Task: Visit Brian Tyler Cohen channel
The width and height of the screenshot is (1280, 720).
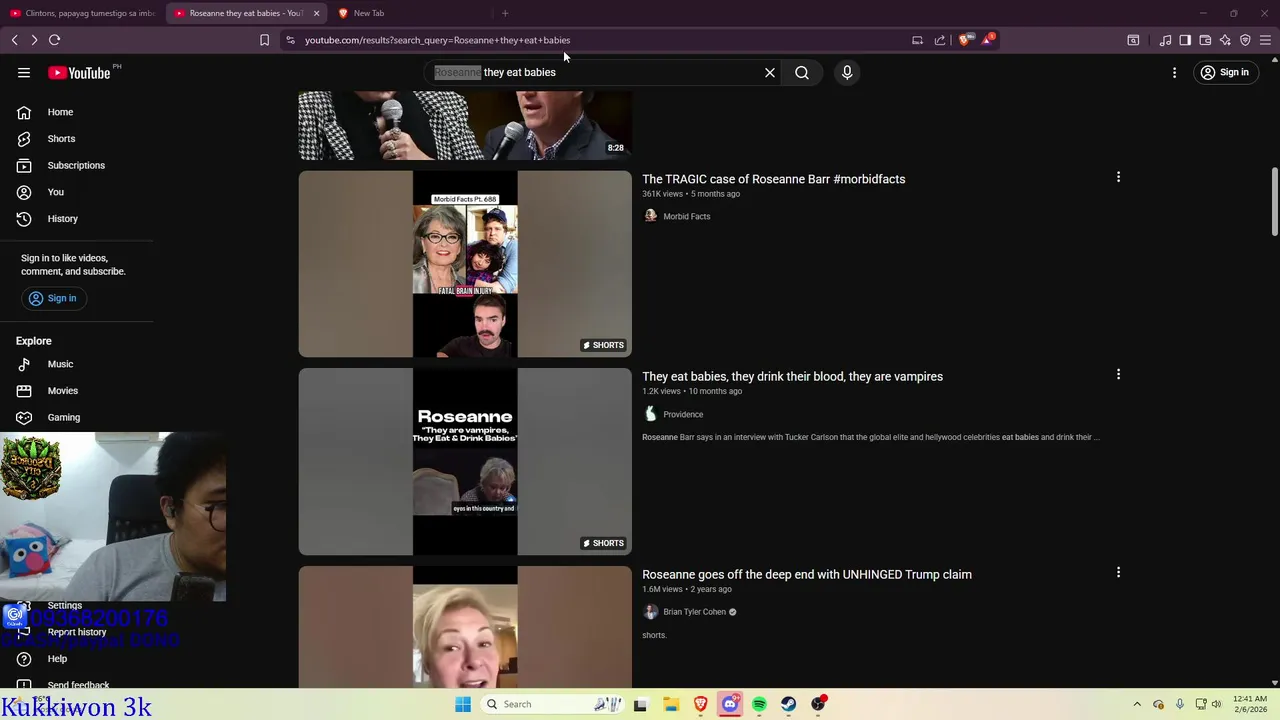Action: click(694, 612)
